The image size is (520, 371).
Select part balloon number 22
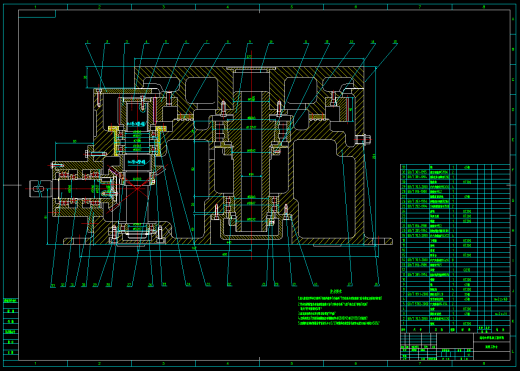[x=229, y=285]
